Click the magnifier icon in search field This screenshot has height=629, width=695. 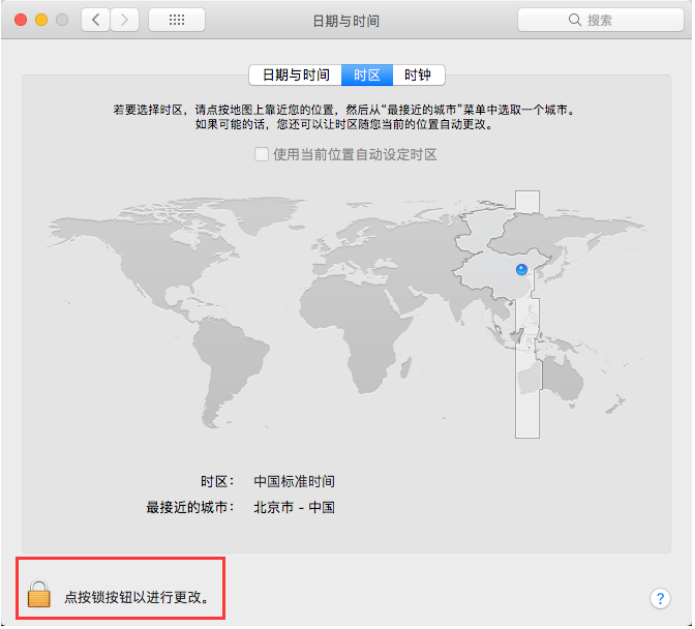574,20
